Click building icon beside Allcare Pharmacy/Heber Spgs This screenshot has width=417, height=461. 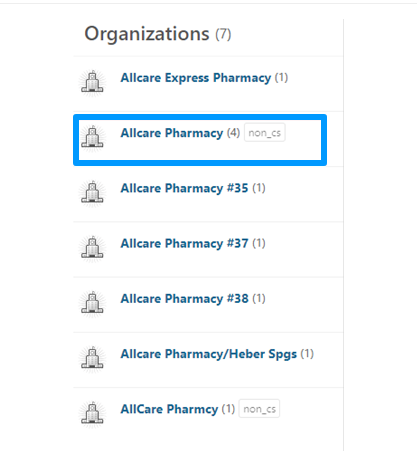[x=92, y=359]
